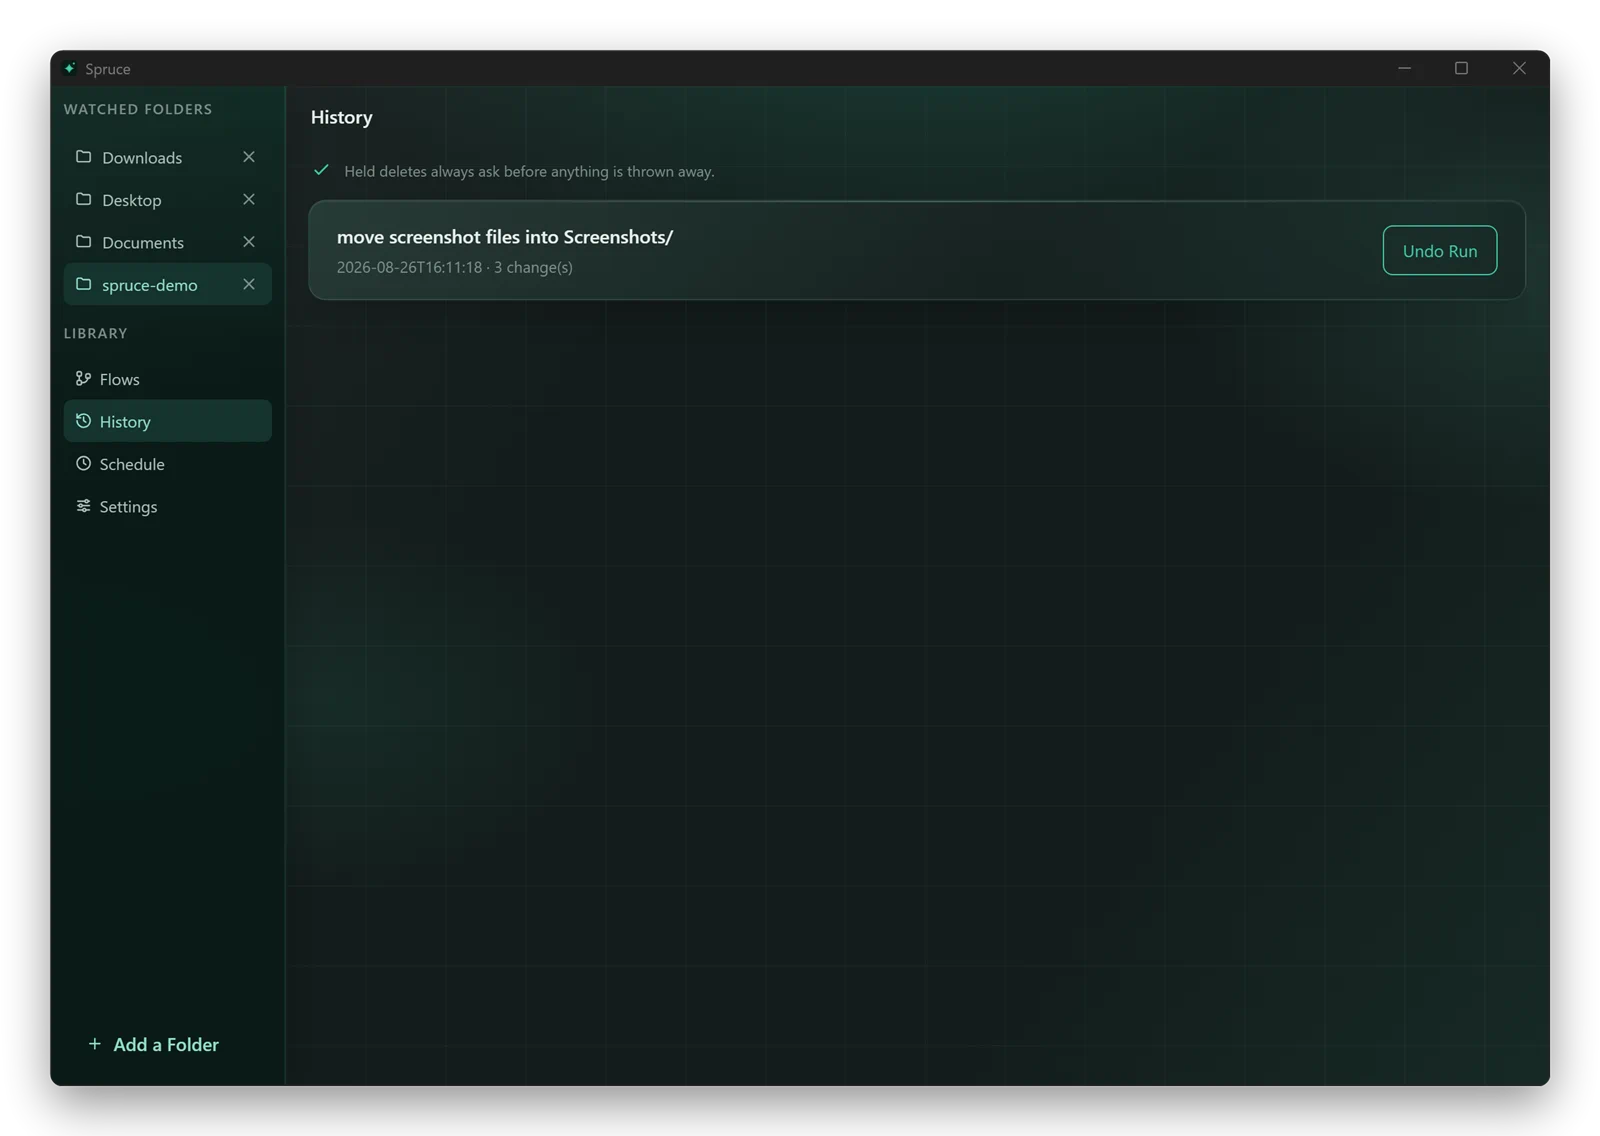The image size is (1600, 1136).
Task: Select the spruce-demo watched folder
Action: (x=167, y=284)
